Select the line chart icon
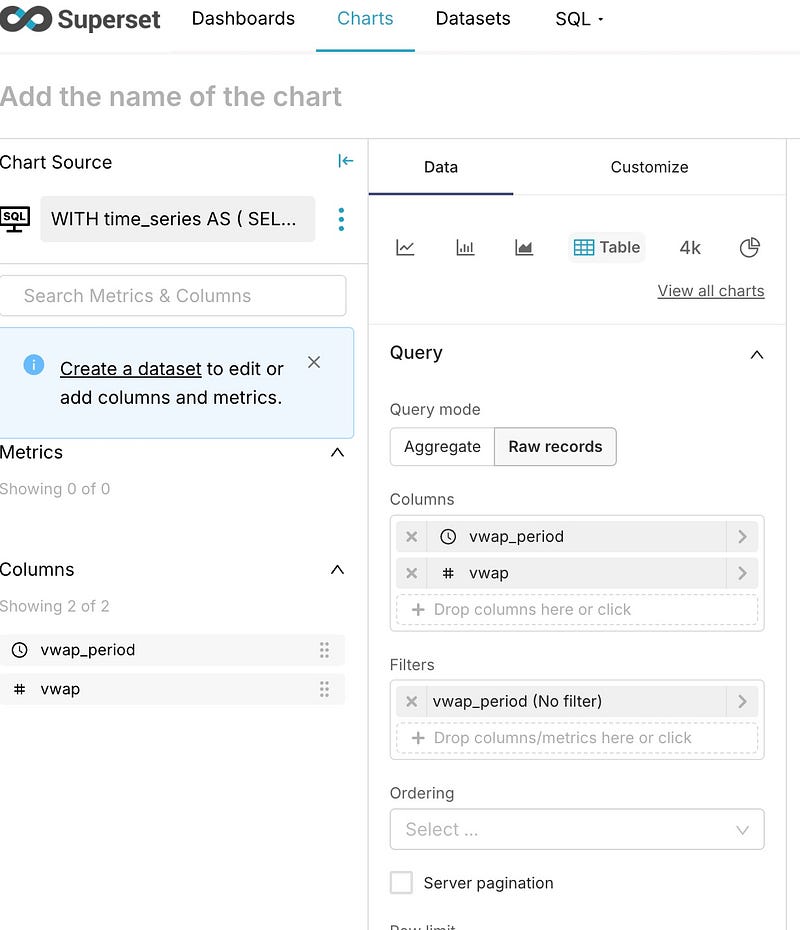This screenshot has height=930, width=800. 405,248
